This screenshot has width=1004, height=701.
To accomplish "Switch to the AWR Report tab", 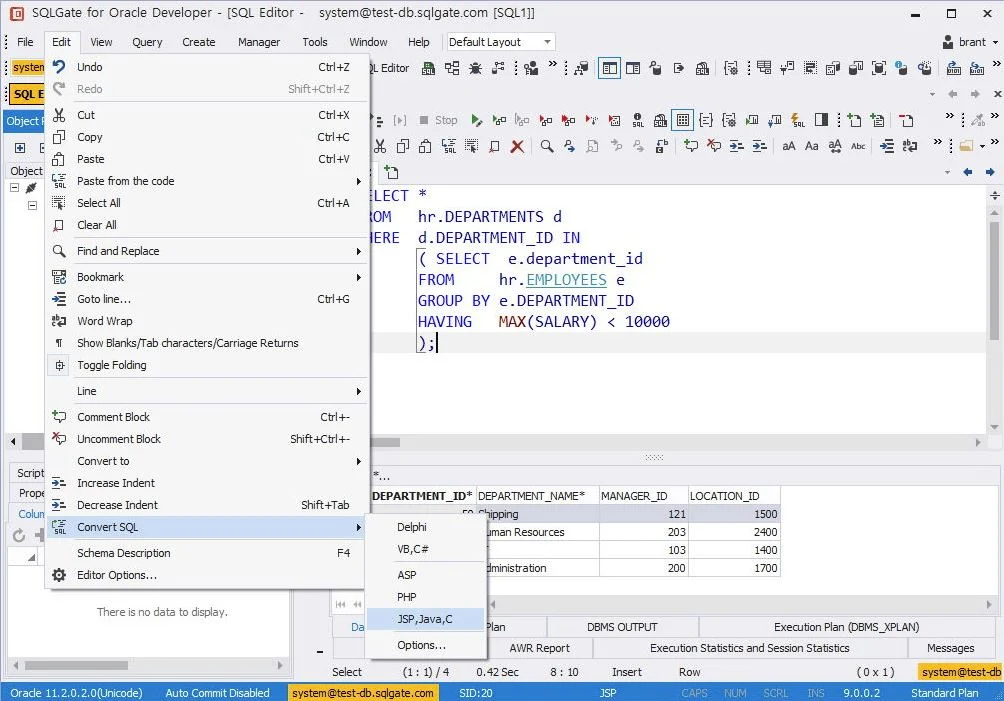I will 539,648.
